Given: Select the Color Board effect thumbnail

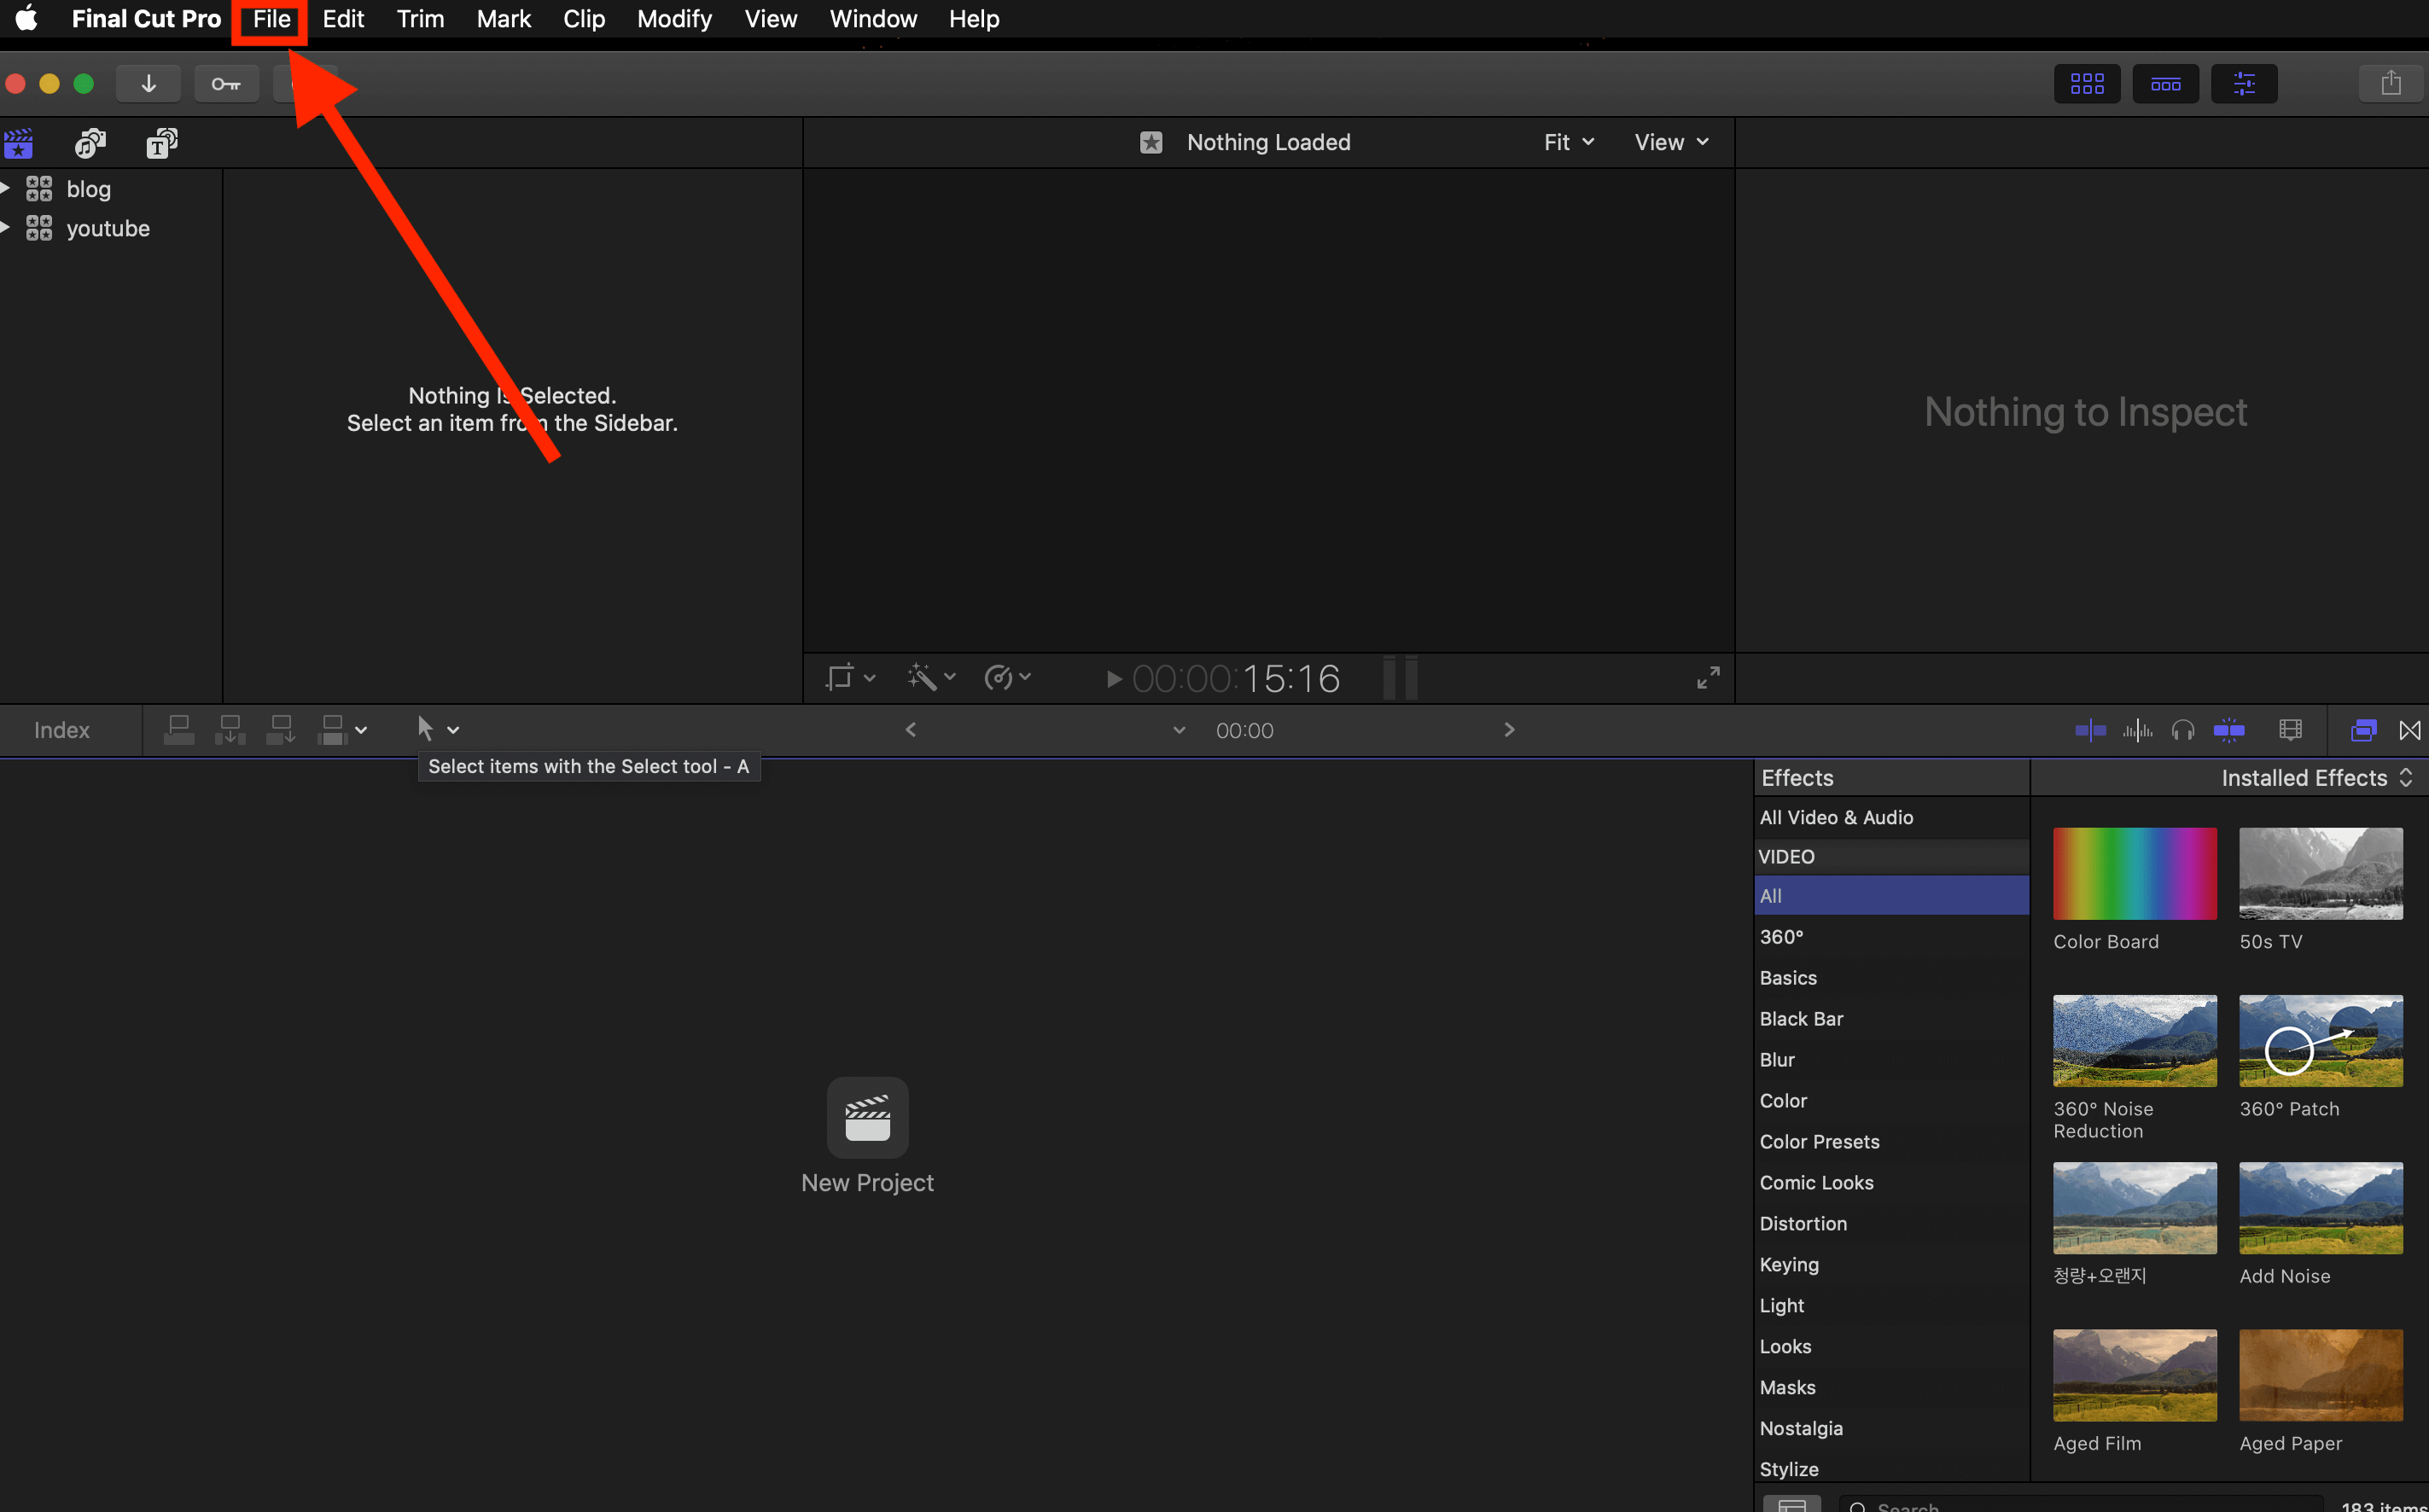Looking at the screenshot, I should click(2134, 873).
